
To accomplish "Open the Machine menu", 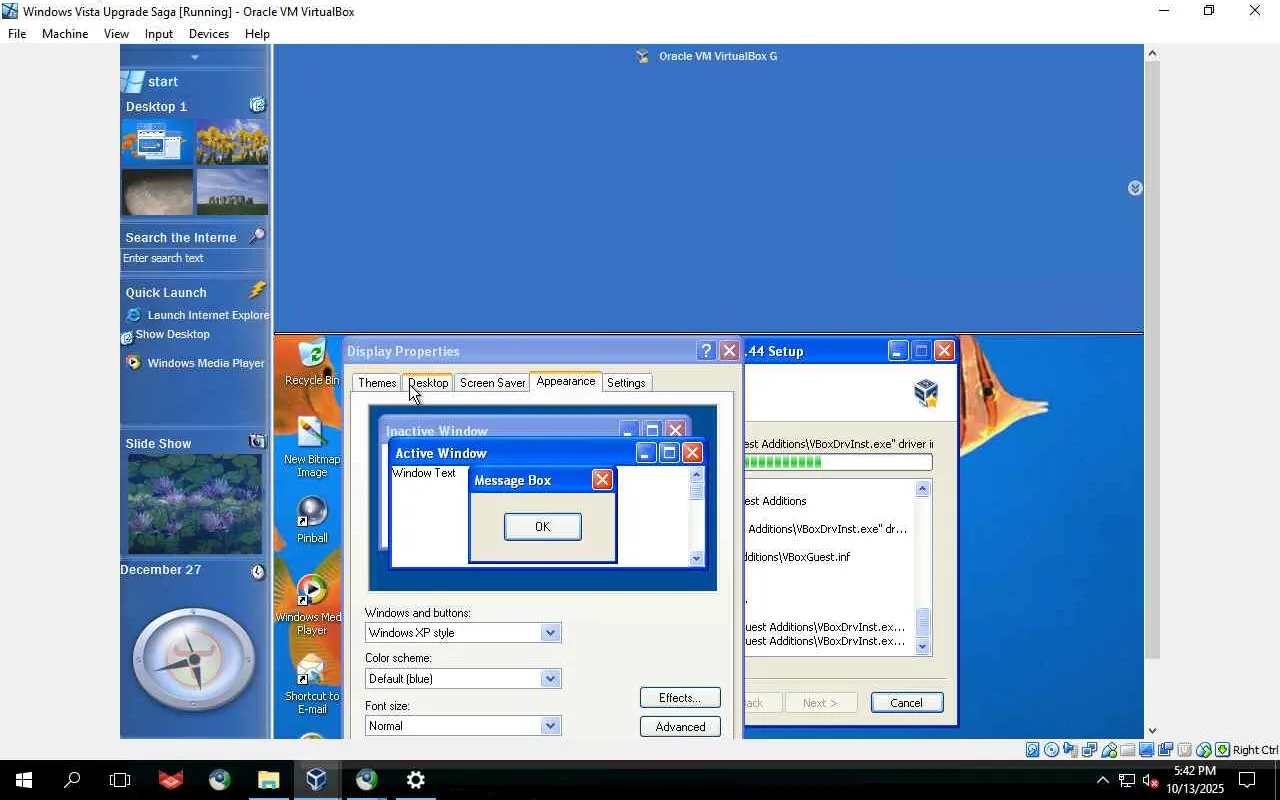I will (x=65, y=34).
